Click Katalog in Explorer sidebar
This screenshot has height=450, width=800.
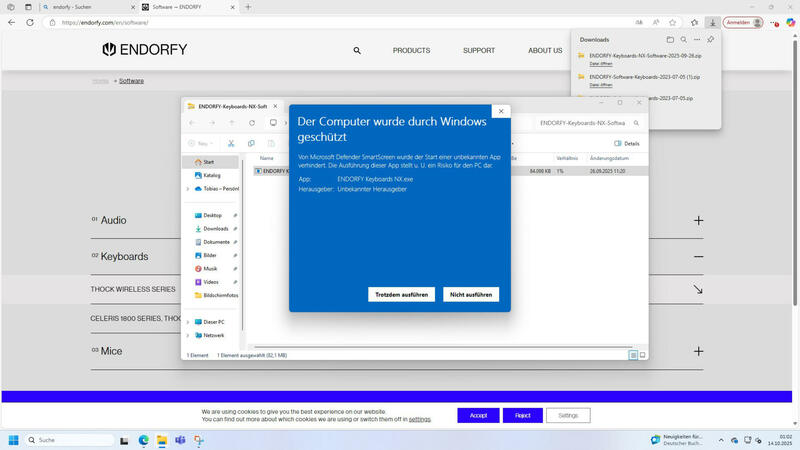pos(211,175)
